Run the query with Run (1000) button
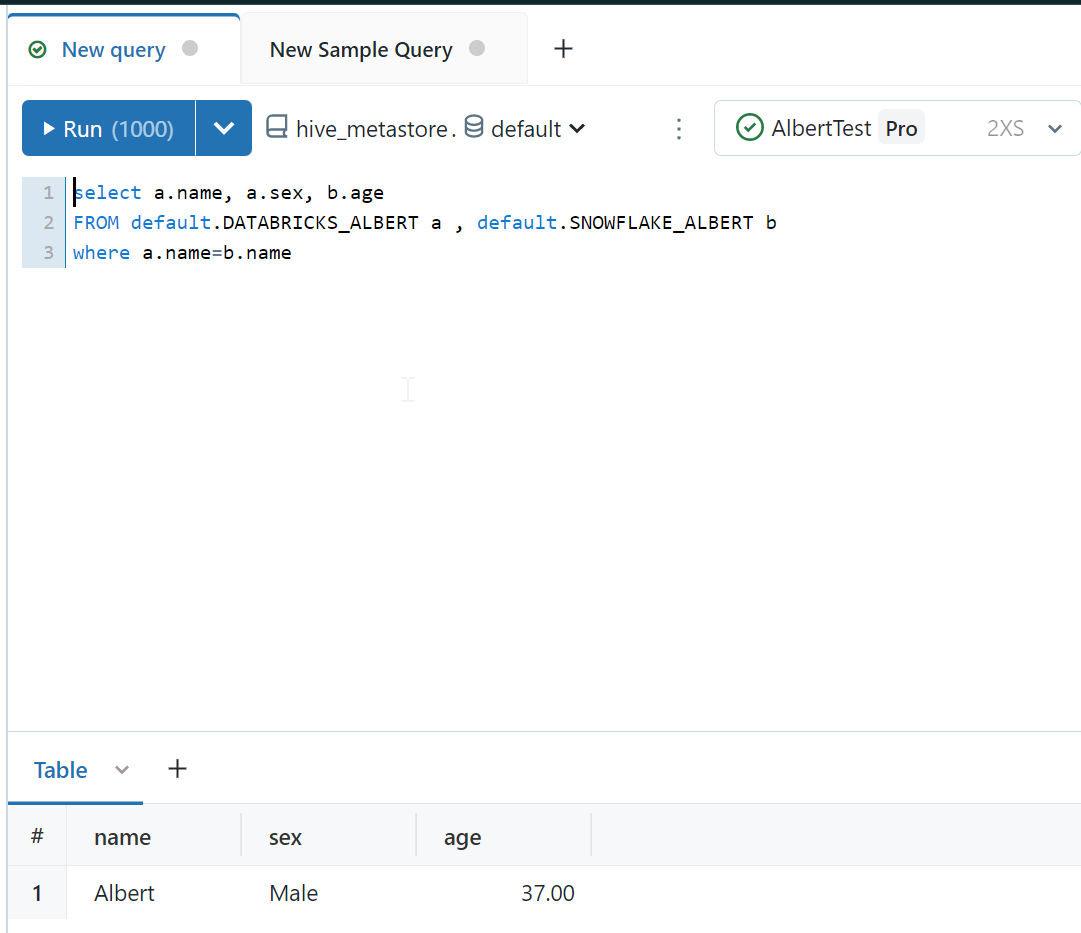Viewport: 1081px width, 933px height. tap(107, 128)
